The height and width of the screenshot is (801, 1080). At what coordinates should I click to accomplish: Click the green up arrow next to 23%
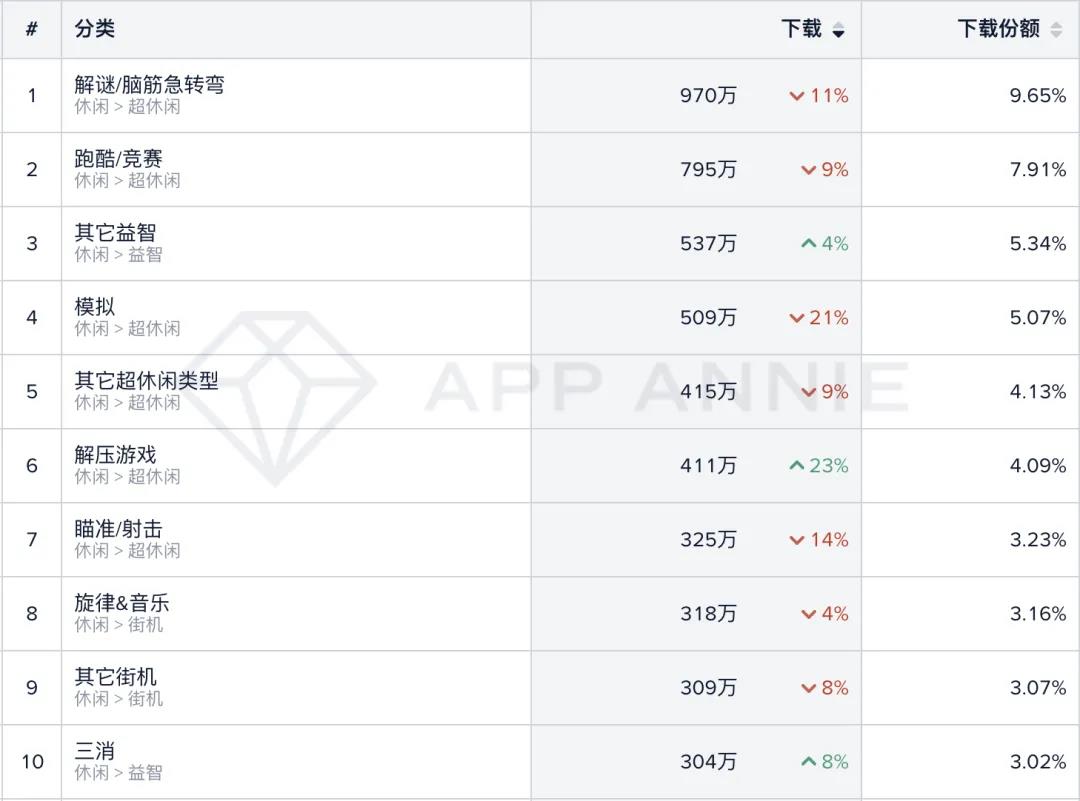(796, 466)
